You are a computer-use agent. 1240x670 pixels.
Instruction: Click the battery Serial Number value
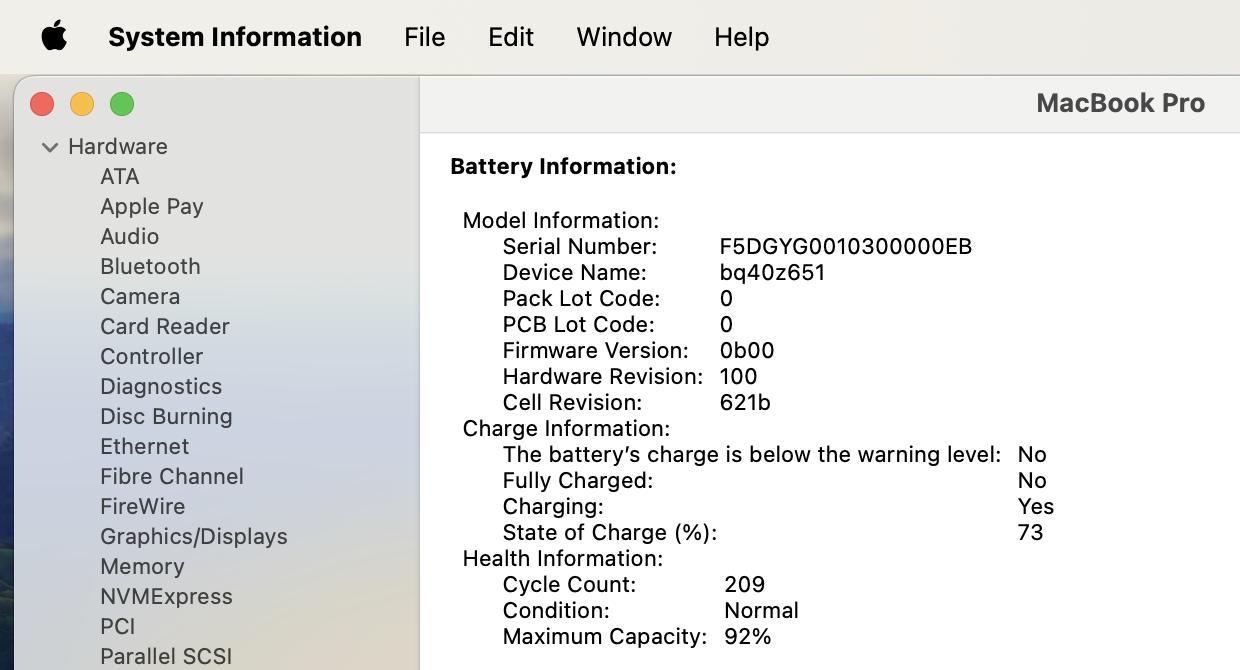pos(845,247)
